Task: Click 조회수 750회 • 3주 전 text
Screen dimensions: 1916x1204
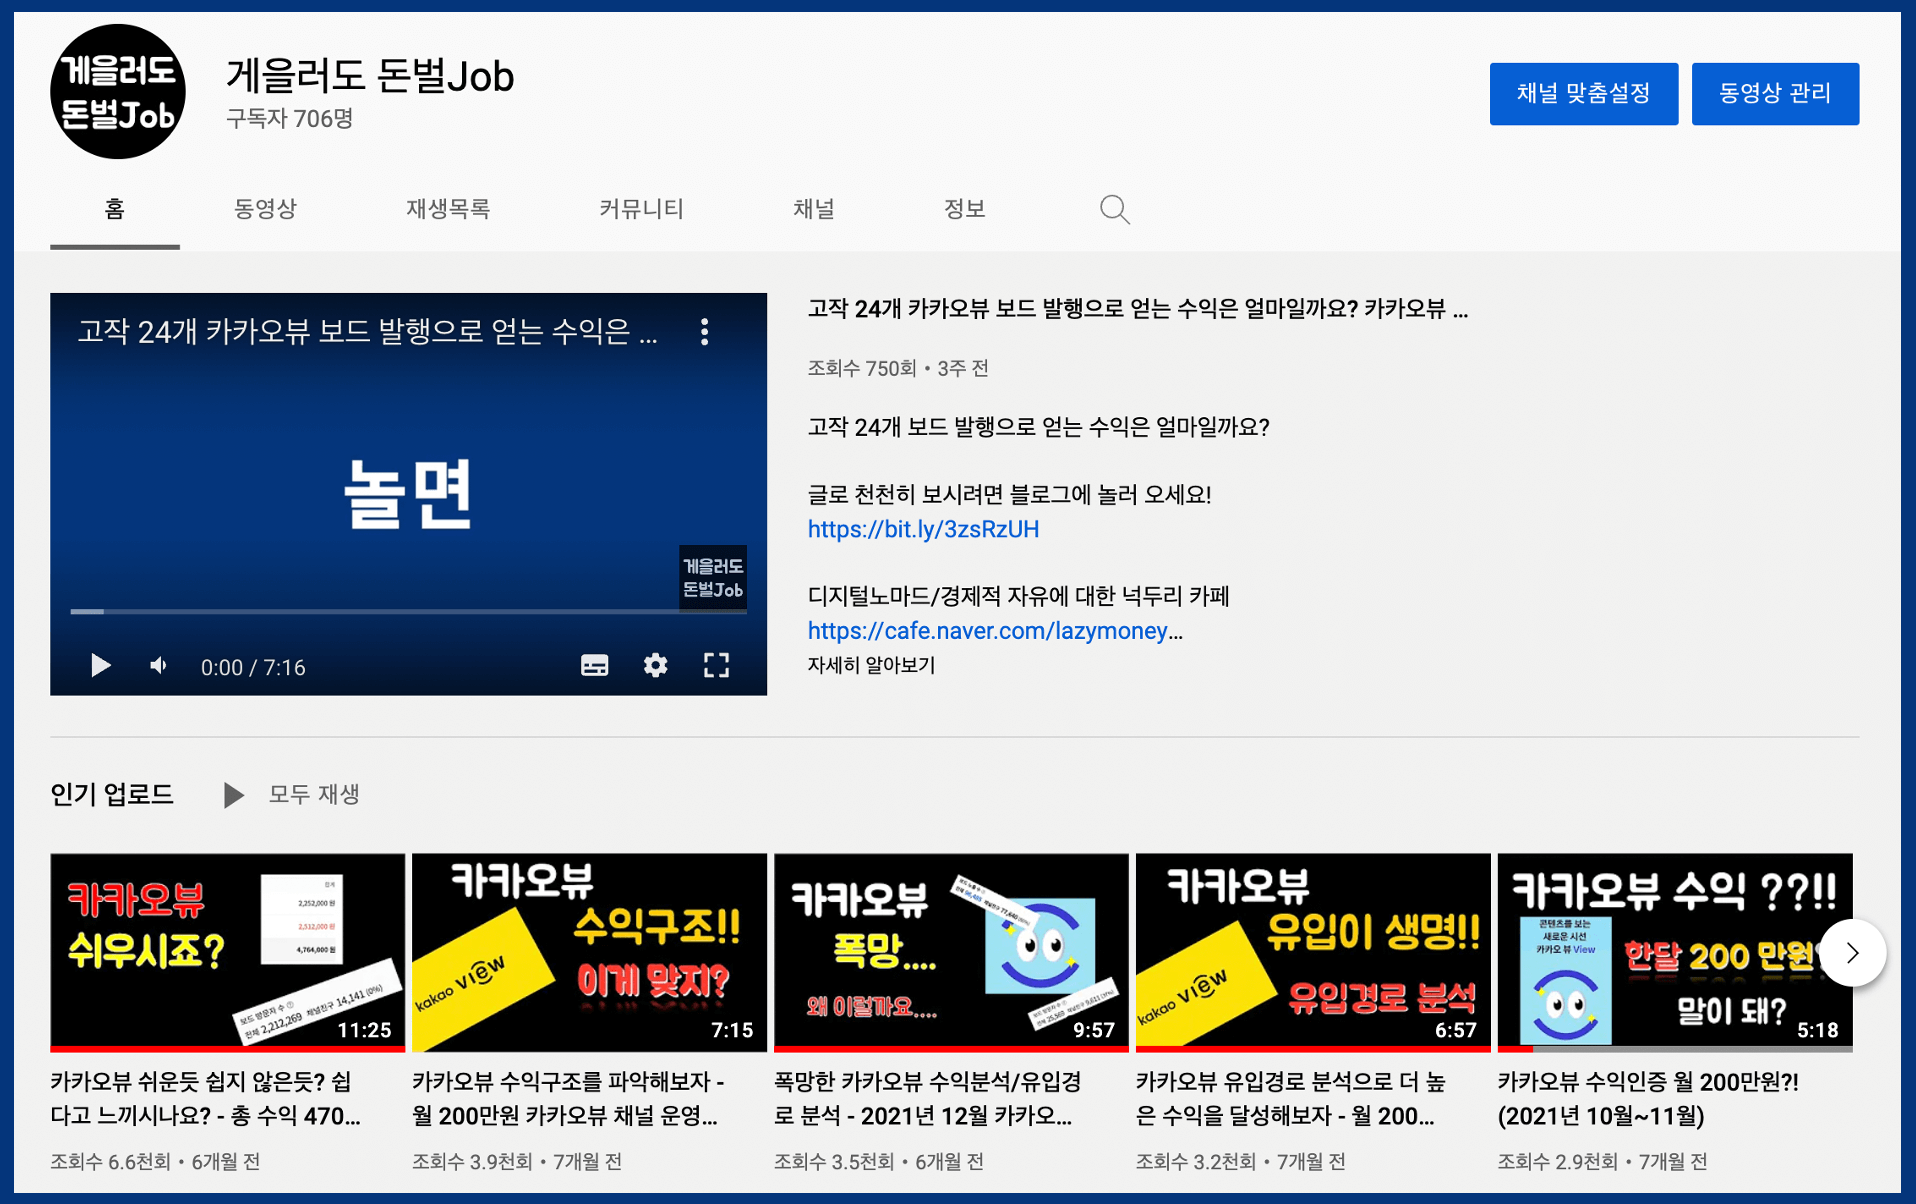Action: click(x=898, y=368)
